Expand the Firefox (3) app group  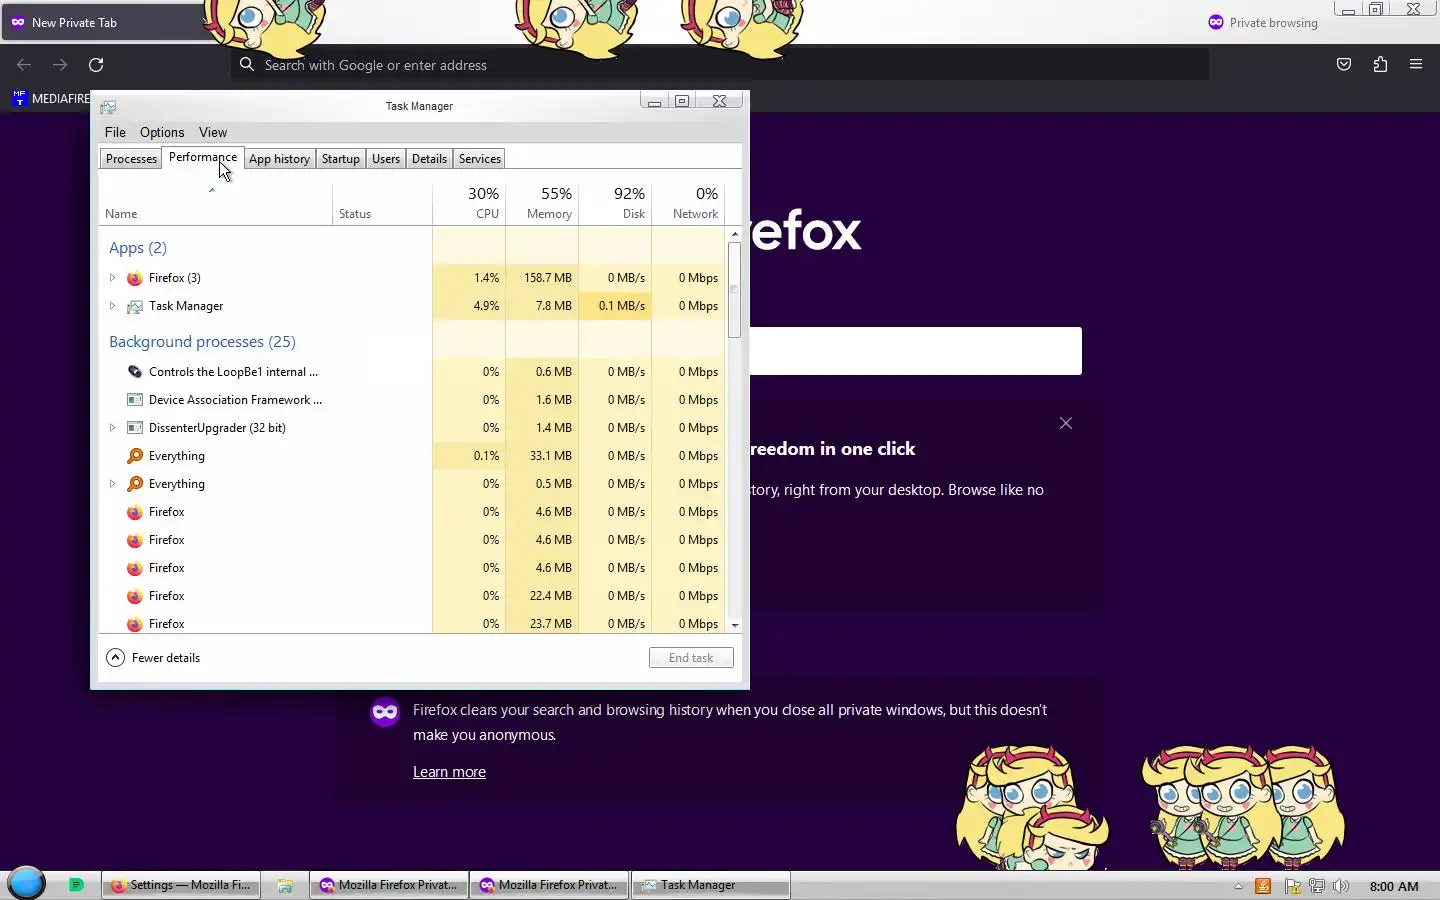coord(112,278)
